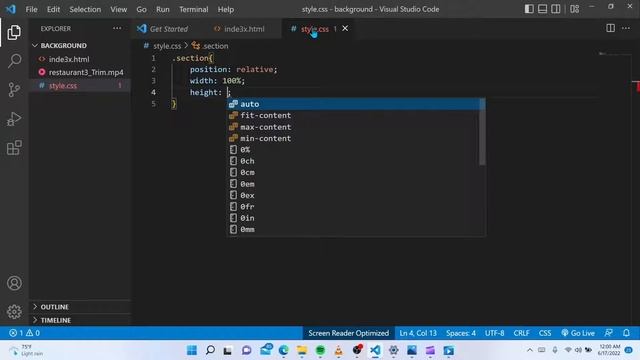Open the Manage gear icon

(14, 311)
